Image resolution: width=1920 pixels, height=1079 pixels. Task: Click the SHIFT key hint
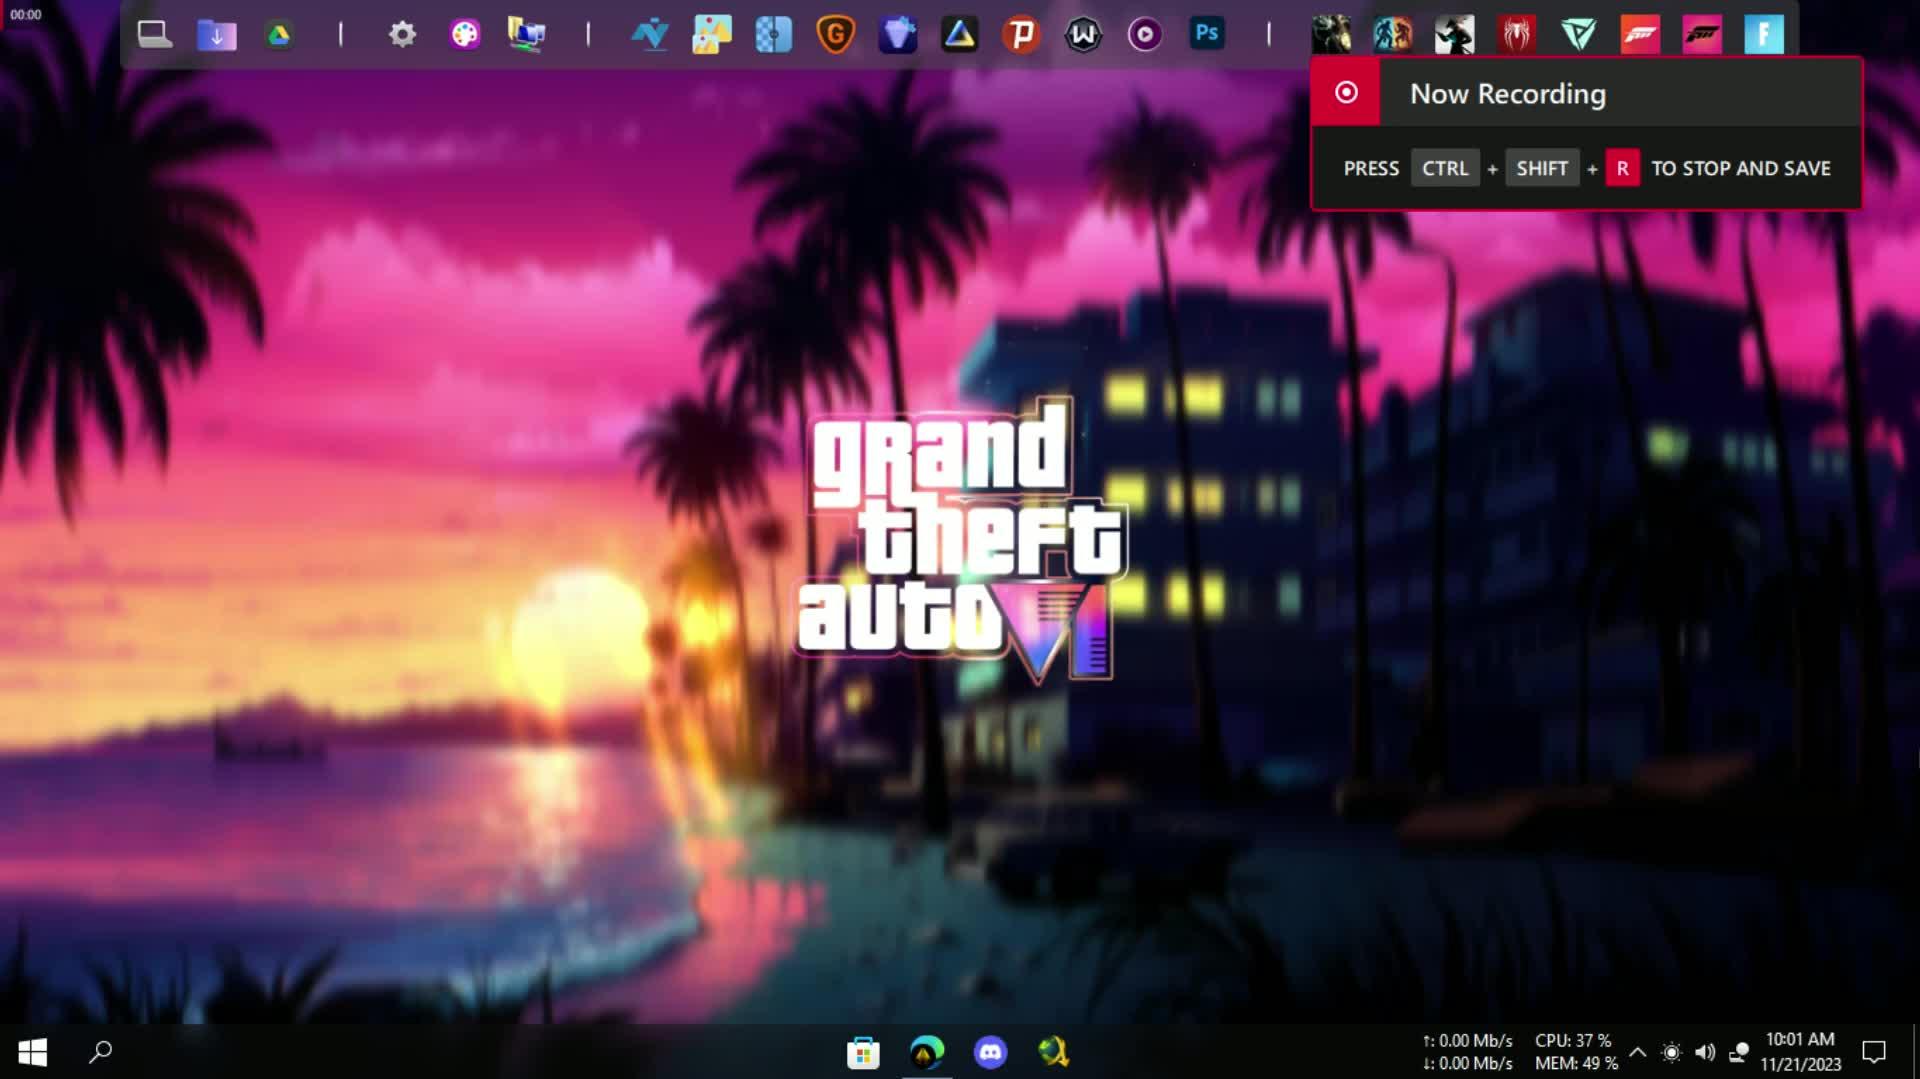coord(1541,168)
